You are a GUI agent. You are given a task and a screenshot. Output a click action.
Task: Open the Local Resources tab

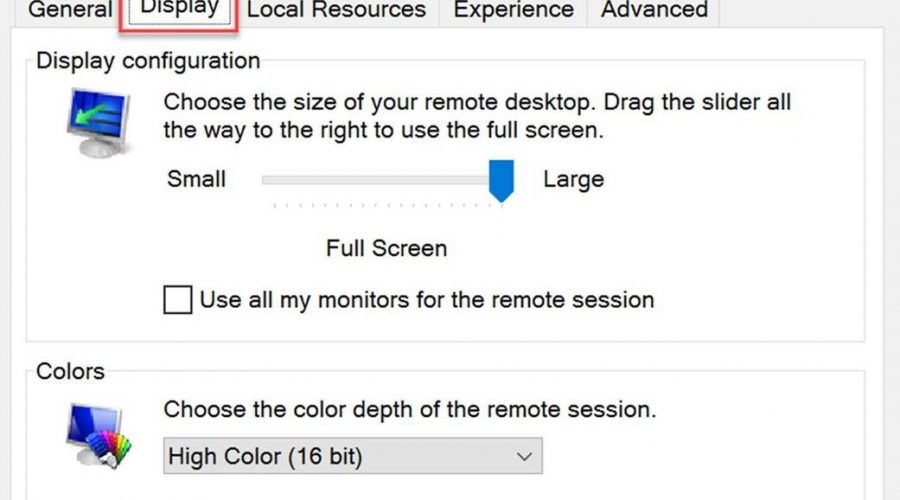tap(336, 11)
